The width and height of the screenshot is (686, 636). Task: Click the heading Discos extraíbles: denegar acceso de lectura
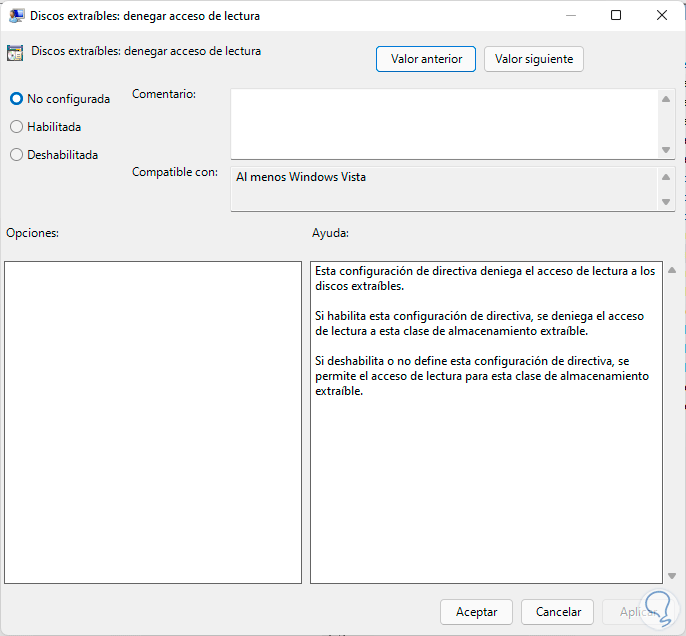(146, 51)
